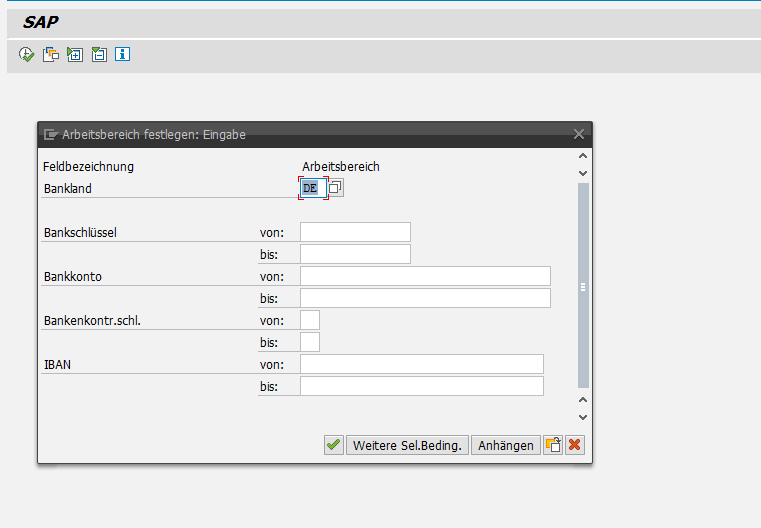Click the Bankenkontr.schl. von input box

click(x=310, y=320)
